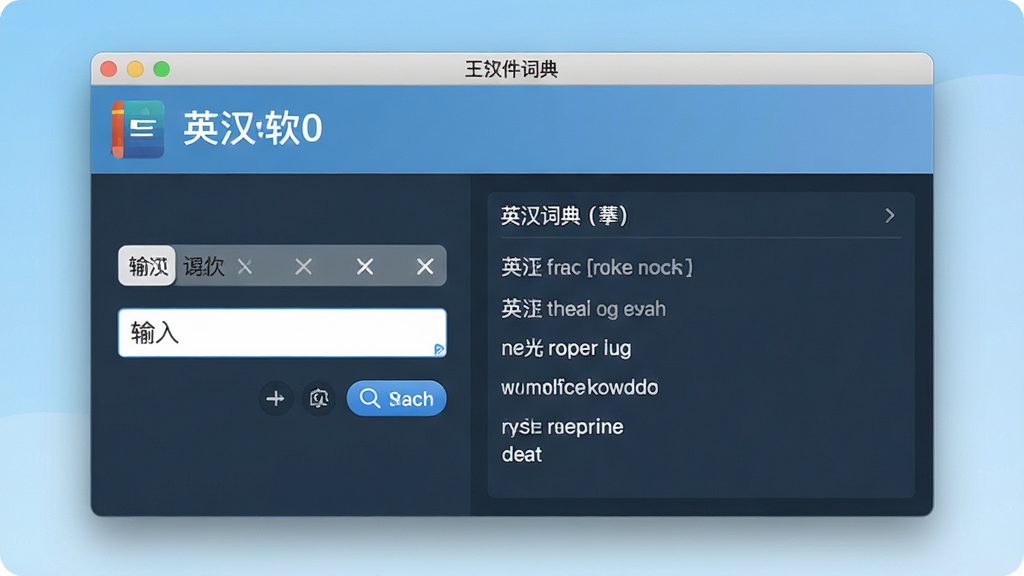Select result 'theal og eyah'

(x=584, y=308)
